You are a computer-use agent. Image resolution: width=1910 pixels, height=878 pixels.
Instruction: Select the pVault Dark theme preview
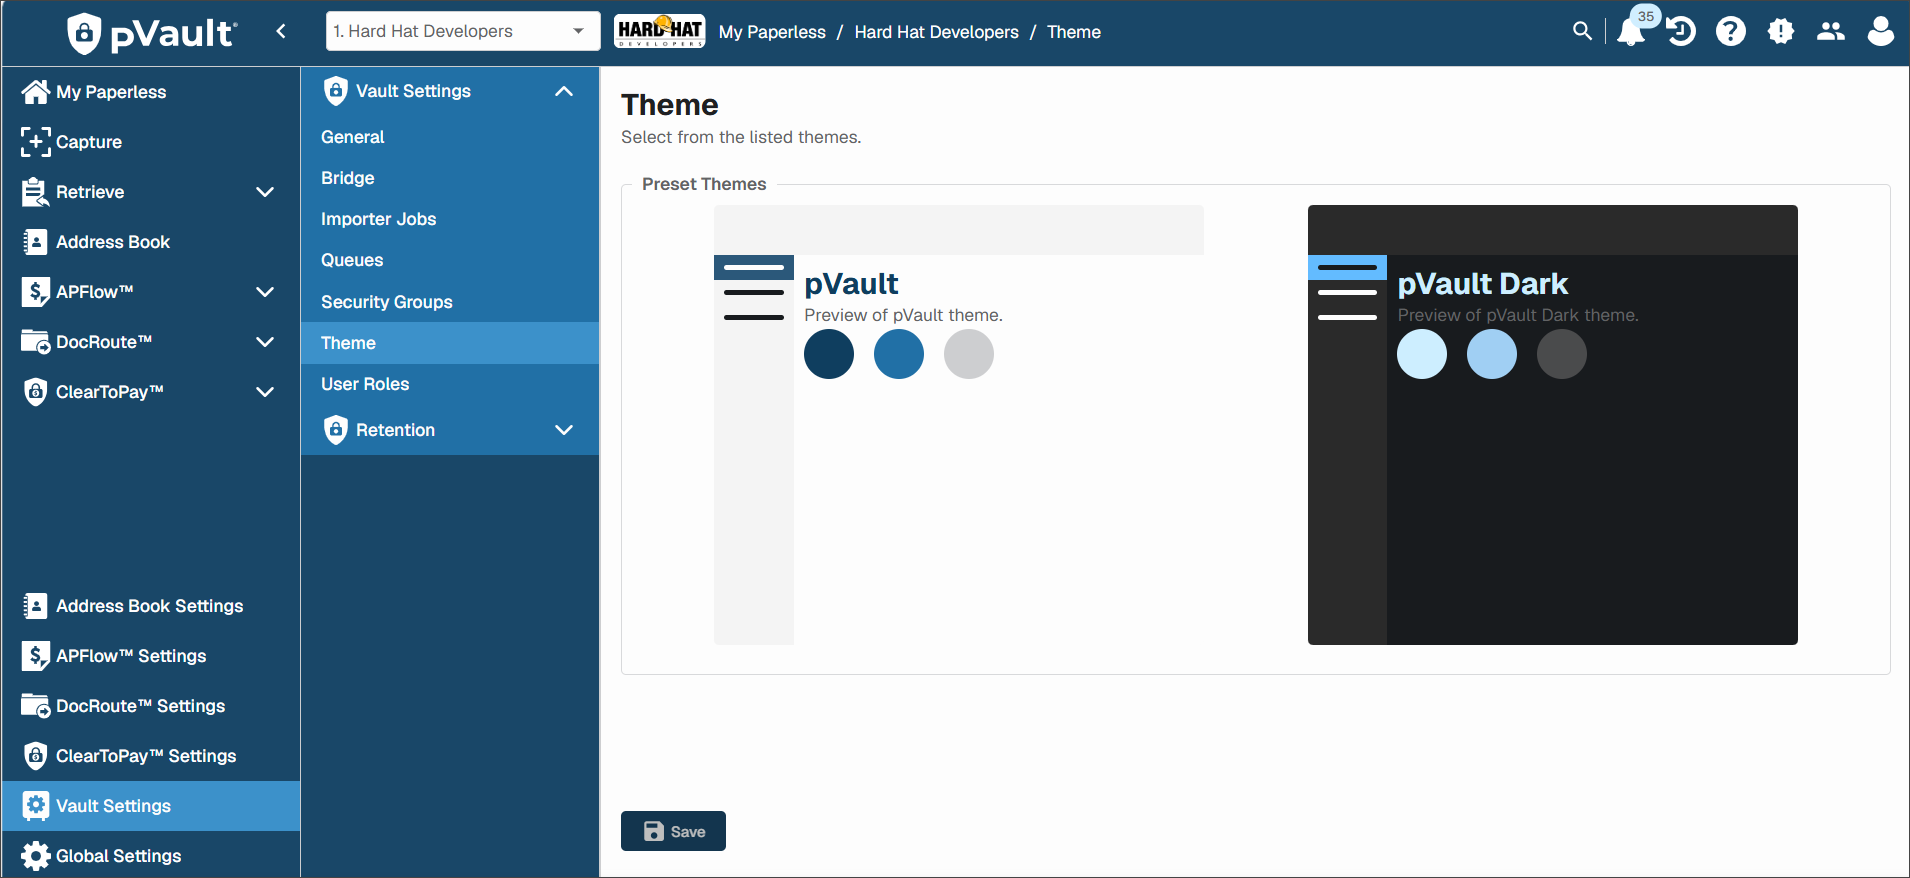pyautogui.click(x=1553, y=425)
